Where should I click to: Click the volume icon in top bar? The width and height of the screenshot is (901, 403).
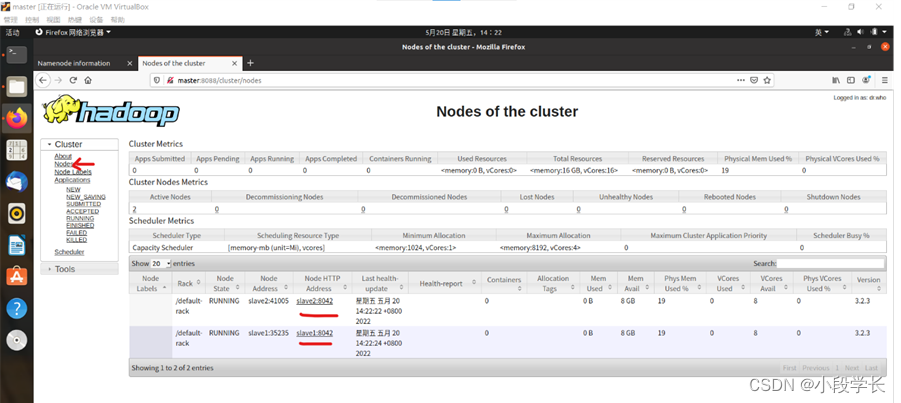click(861, 32)
